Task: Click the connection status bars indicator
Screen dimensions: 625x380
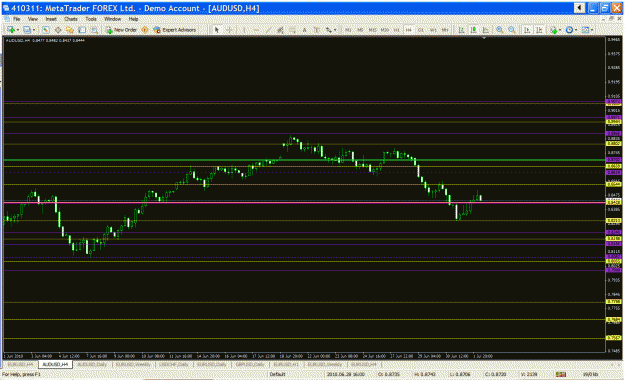Action: [x=561, y=374]
